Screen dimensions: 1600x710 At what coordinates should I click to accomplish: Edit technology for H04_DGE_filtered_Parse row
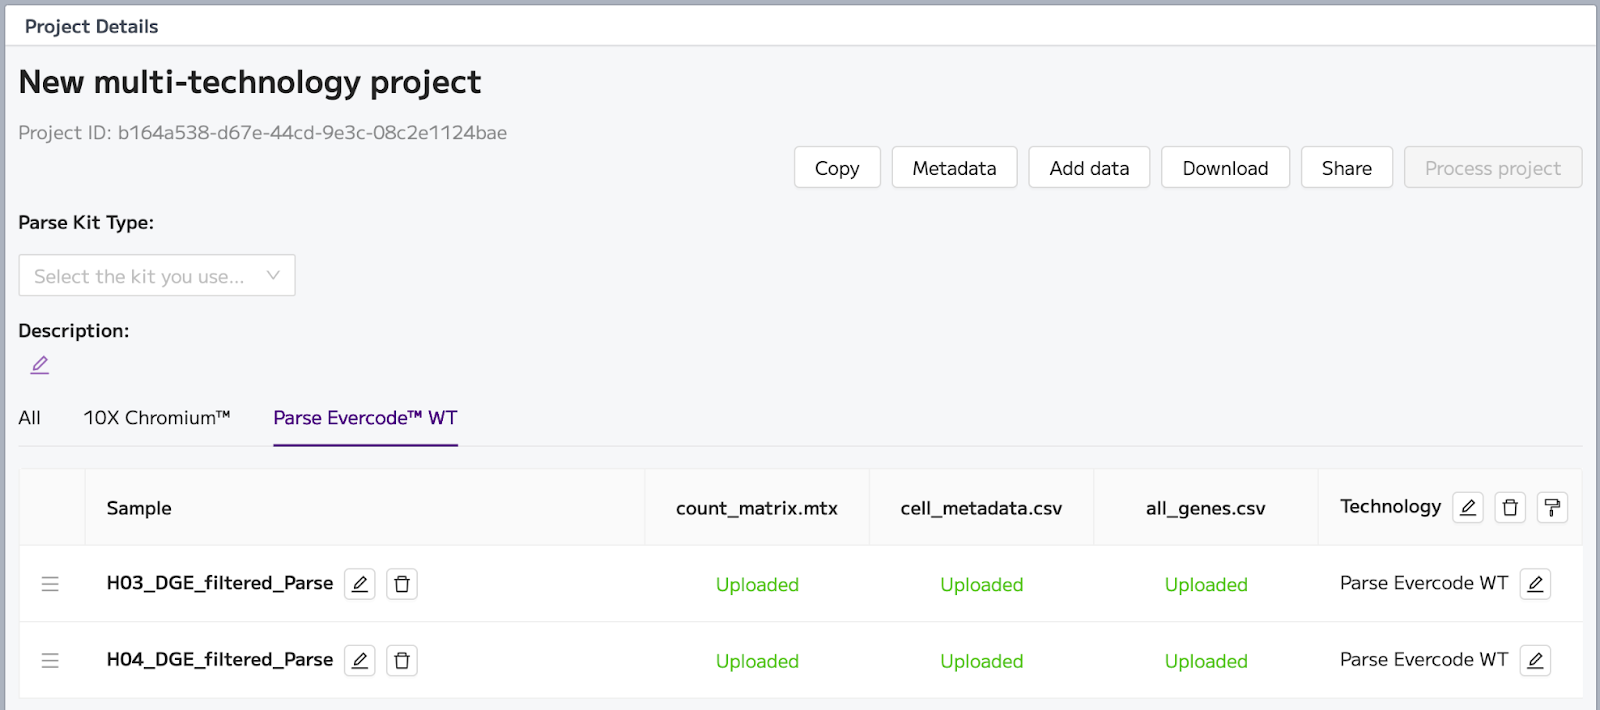(1535, 661)
